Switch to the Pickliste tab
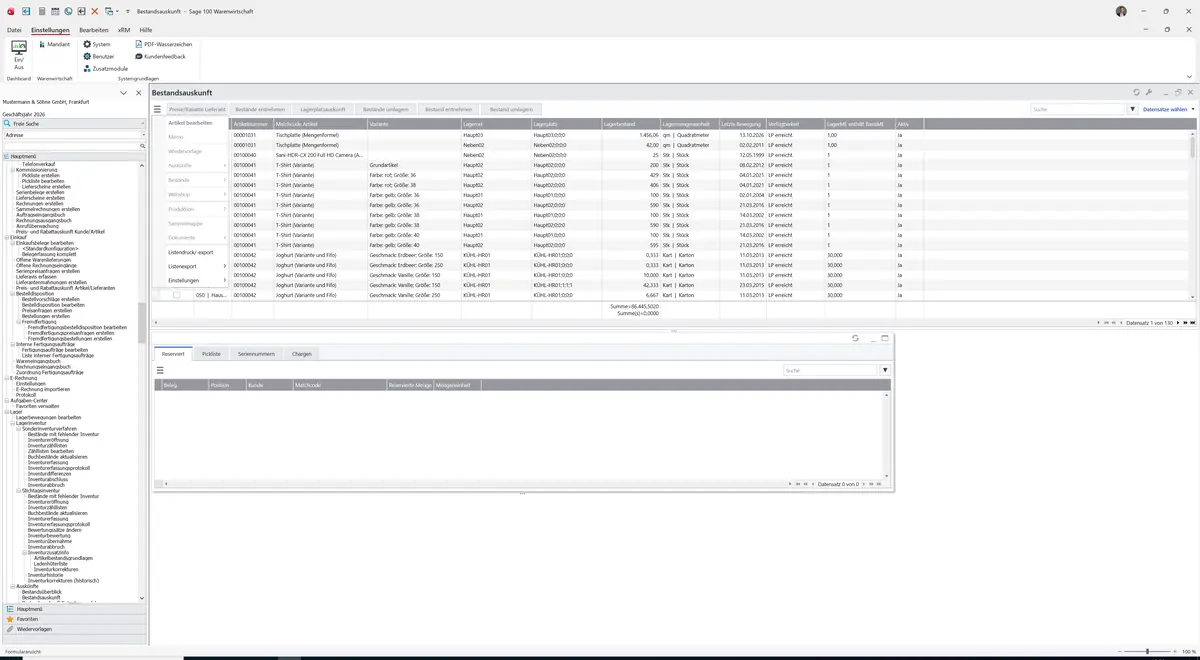 pyautogui.click(x=211, y=354)
